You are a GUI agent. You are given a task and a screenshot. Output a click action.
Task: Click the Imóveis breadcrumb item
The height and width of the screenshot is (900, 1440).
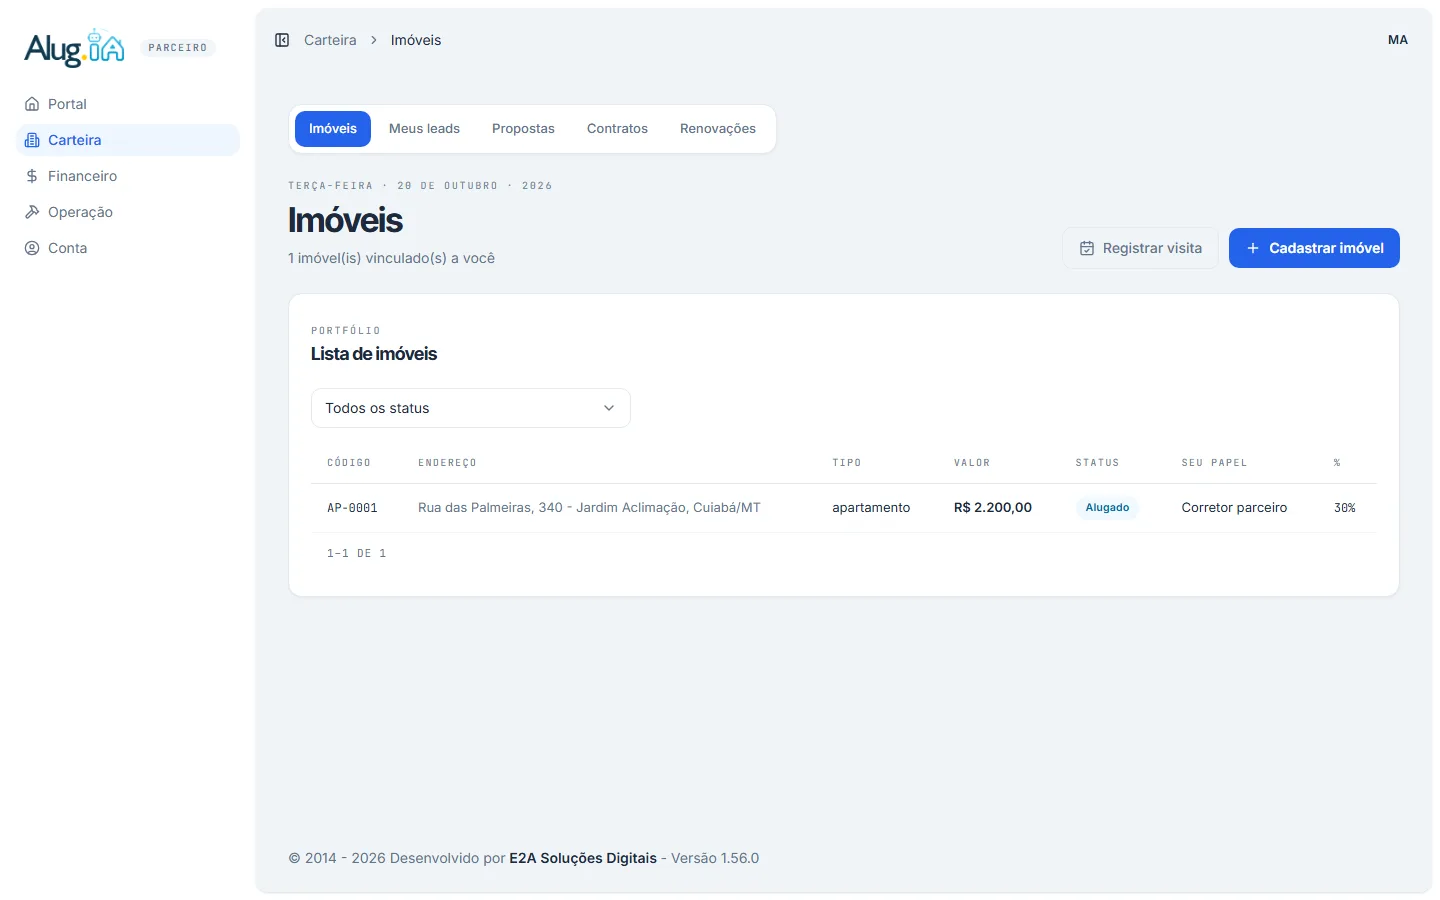click(416, 40)
